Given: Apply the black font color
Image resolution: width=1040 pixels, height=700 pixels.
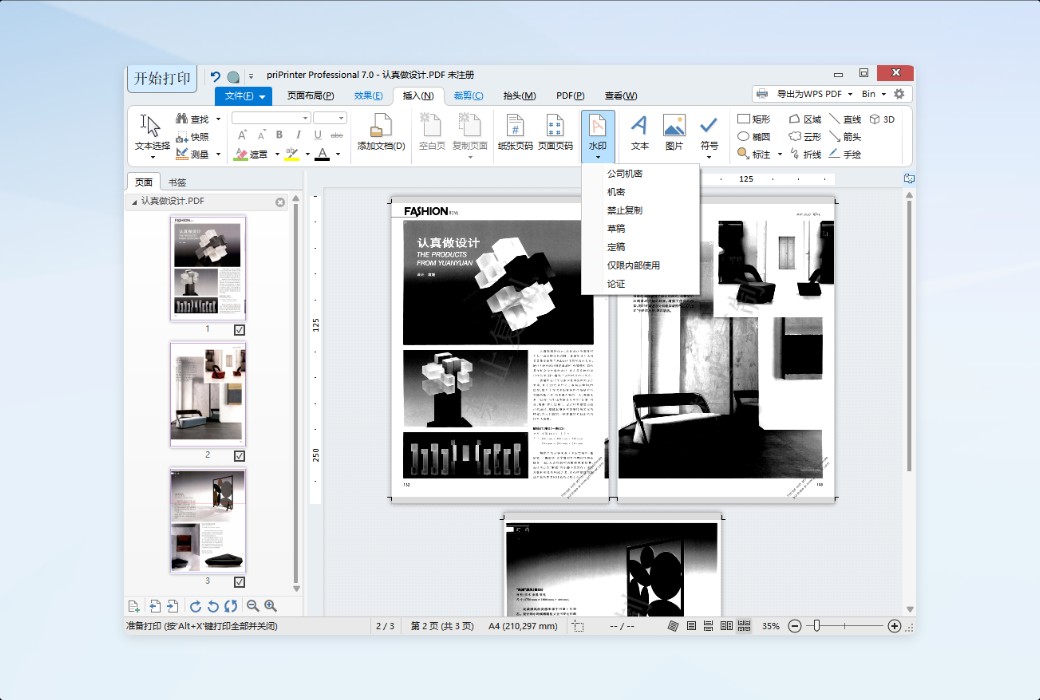Looking at the screenshot, I should (x=322, y=154).
